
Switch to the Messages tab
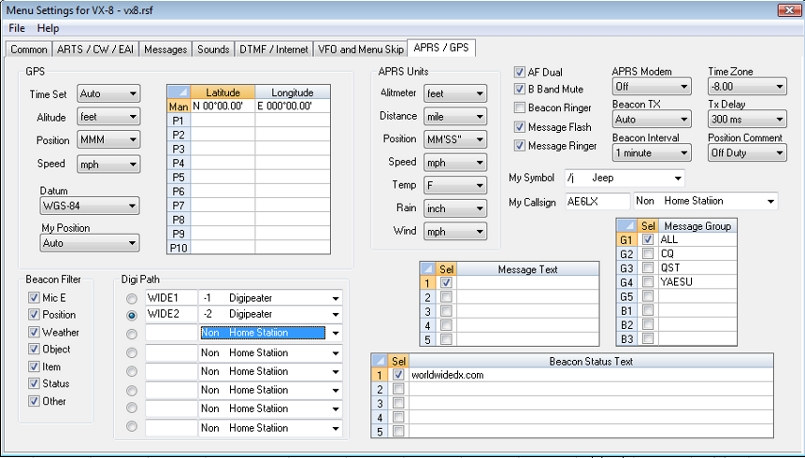167,48
